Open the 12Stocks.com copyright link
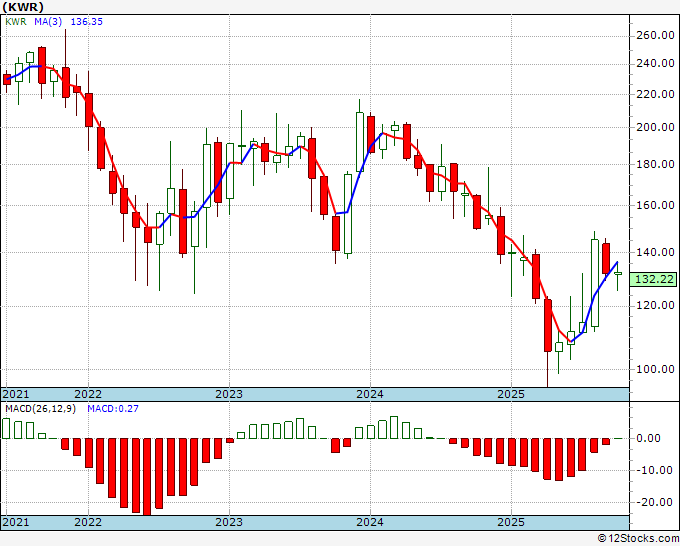 [638, 539]
